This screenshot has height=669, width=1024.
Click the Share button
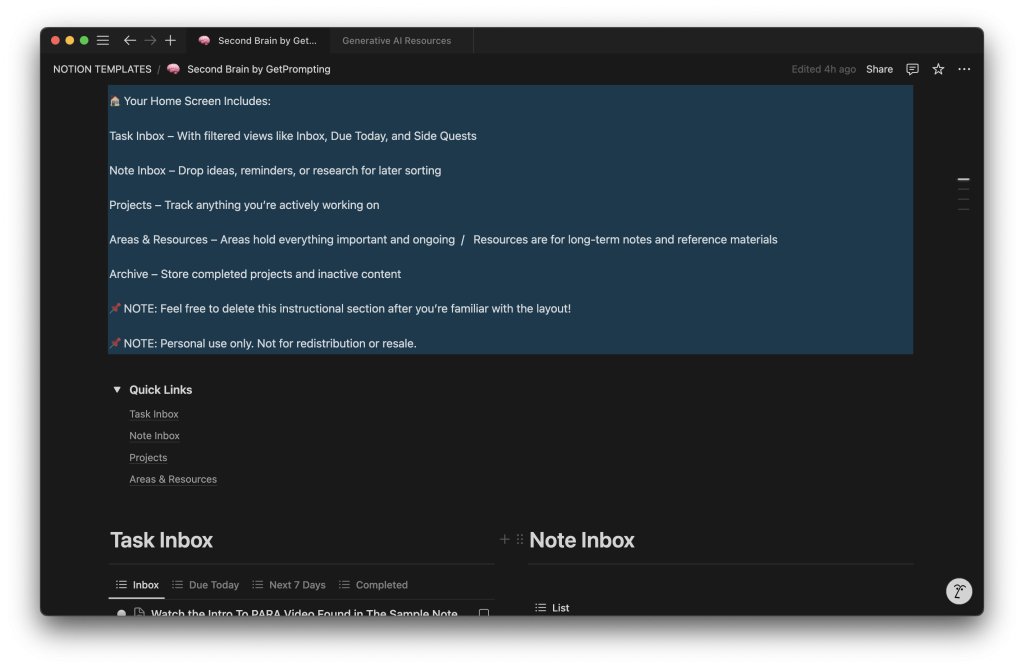(x=879, y=69)
